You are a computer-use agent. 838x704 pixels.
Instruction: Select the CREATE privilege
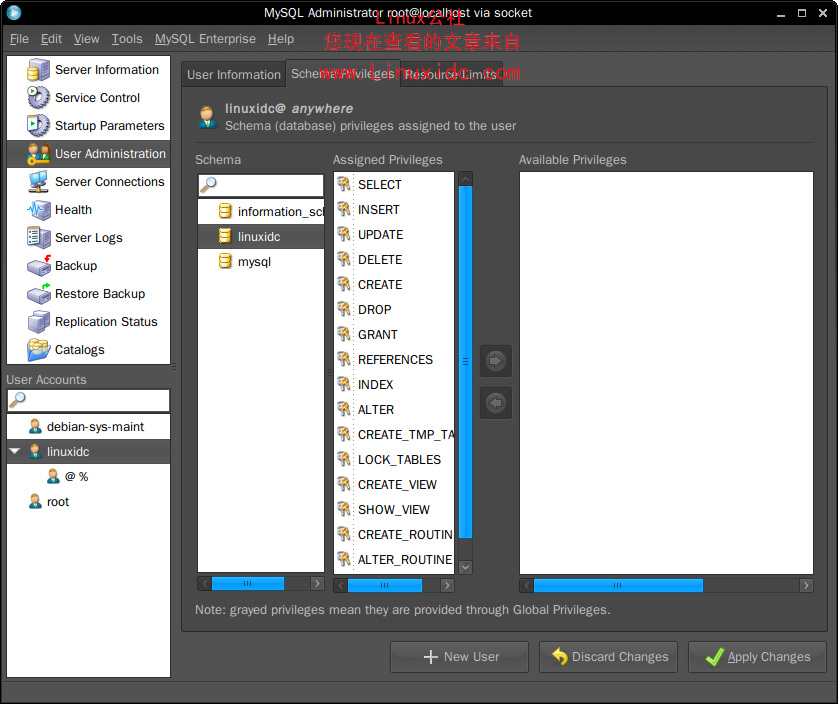(394, 285)
